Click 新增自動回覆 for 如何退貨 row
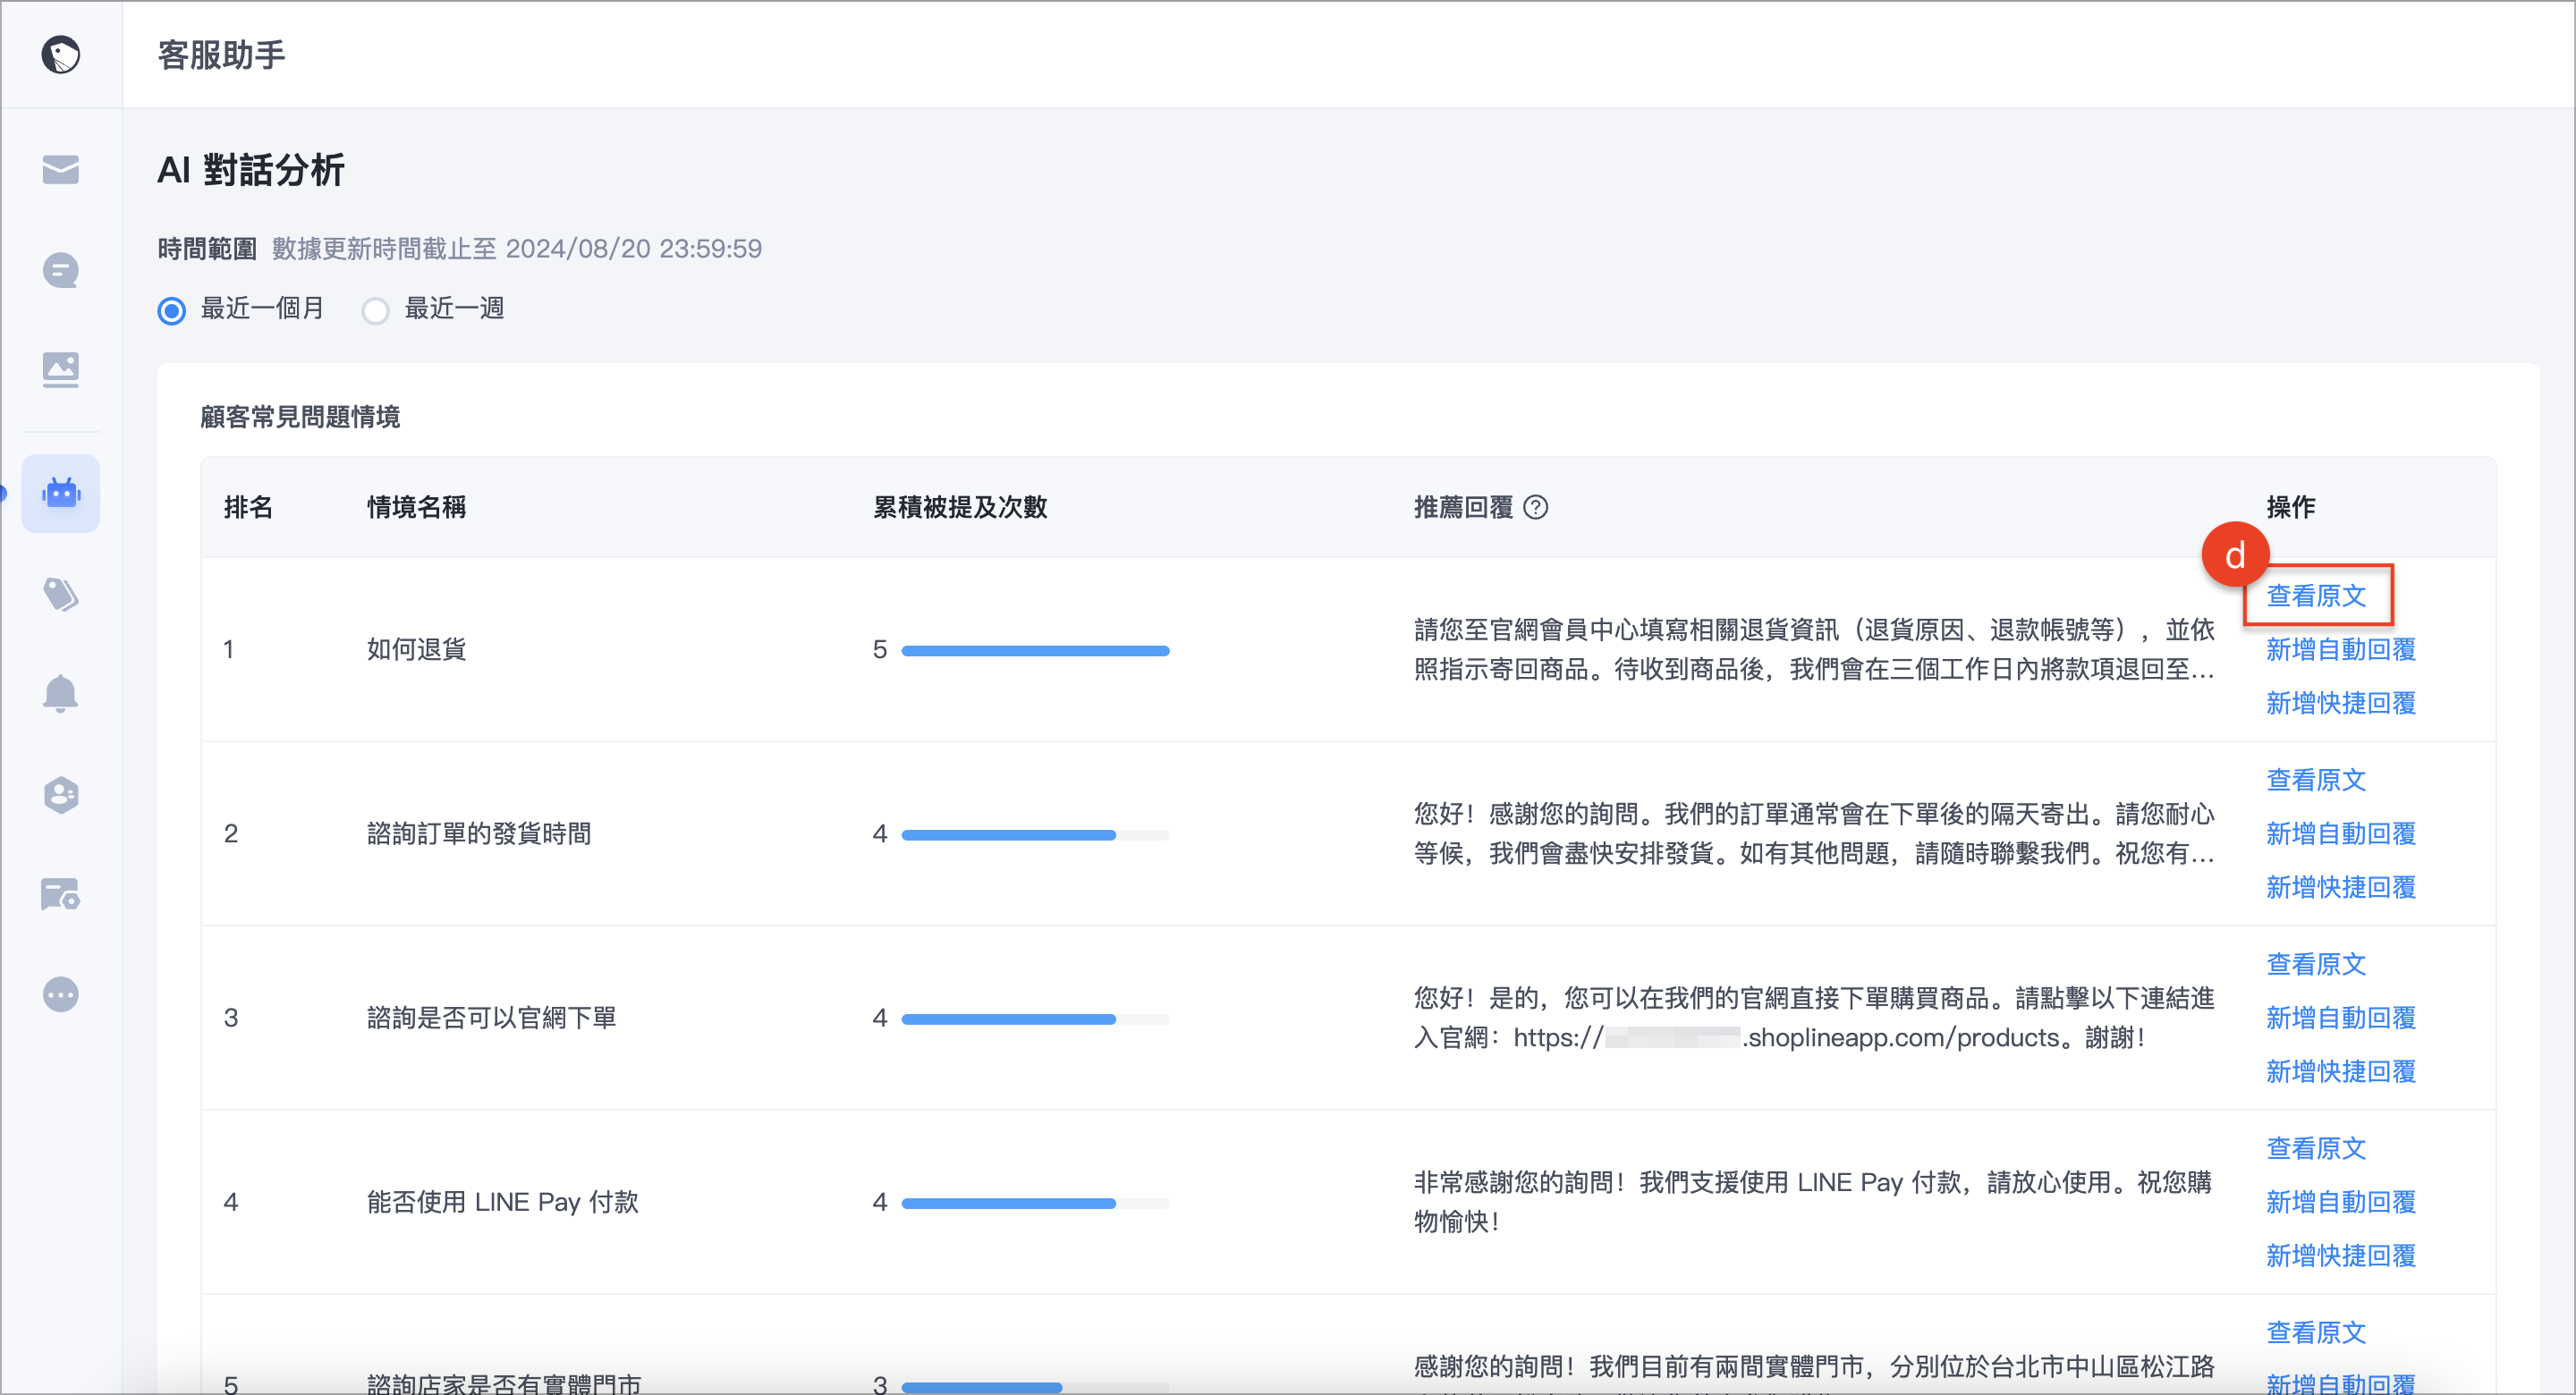The image size is (2576, 1395). [2340, 649]
